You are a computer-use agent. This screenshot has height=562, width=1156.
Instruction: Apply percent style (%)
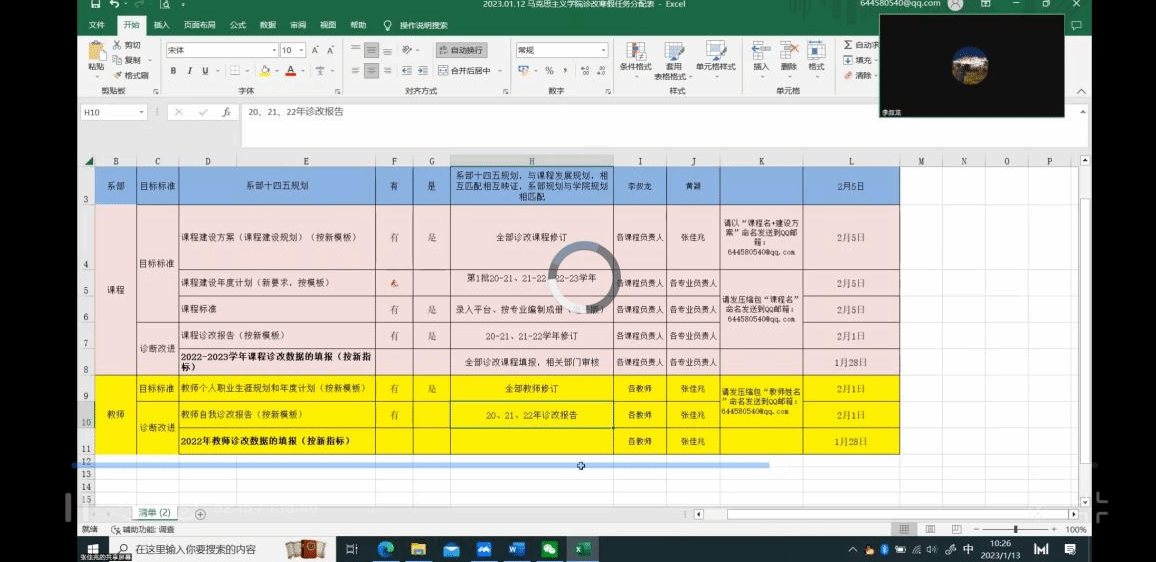tap(549, 71)
